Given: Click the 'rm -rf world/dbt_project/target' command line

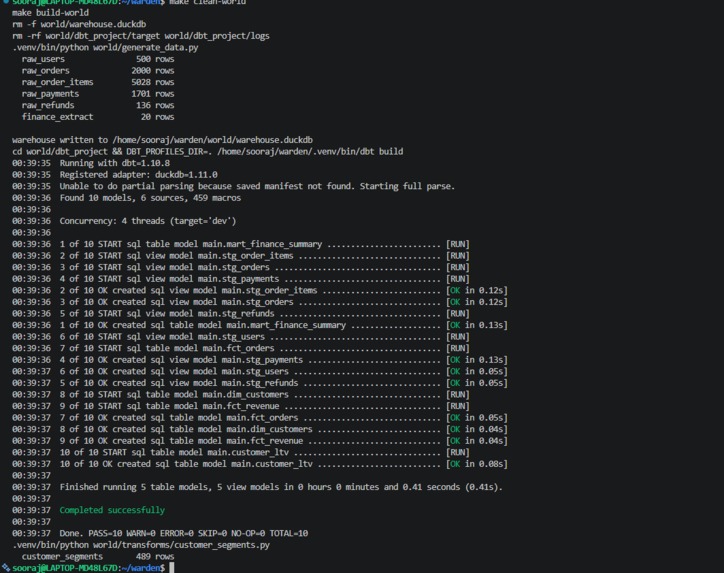Looking at the screenshot, I should (141, 36).
